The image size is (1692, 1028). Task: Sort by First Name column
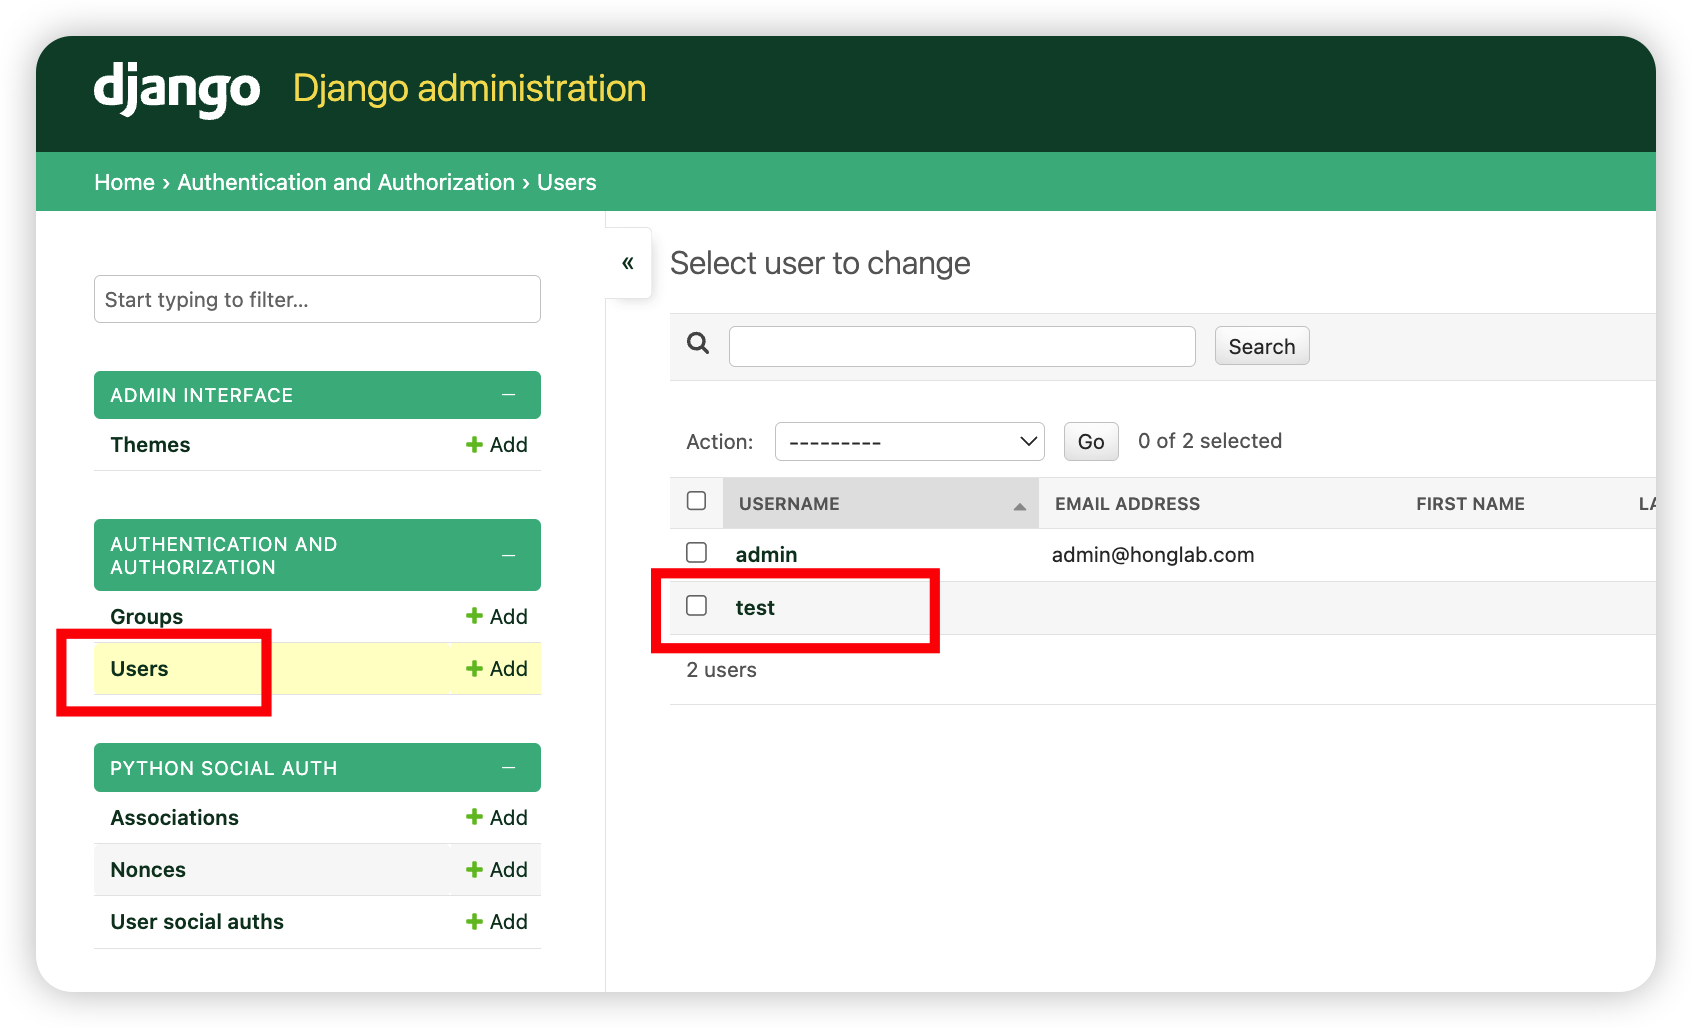tap(1470, 504)
